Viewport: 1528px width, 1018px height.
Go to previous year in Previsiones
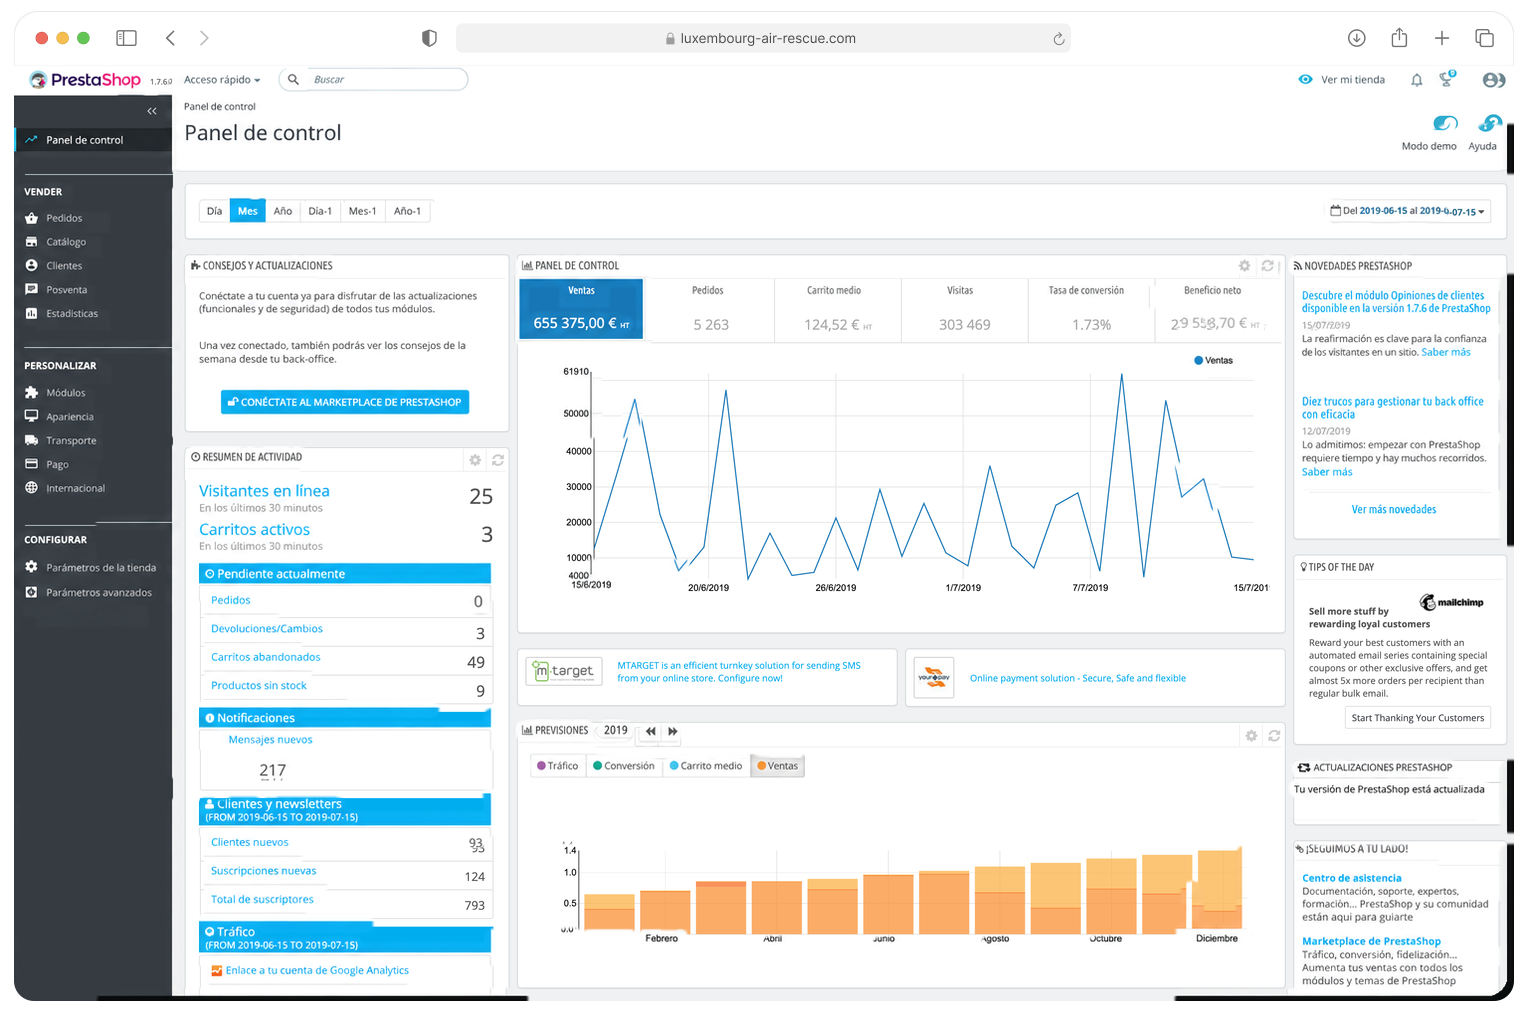[651, 731]
